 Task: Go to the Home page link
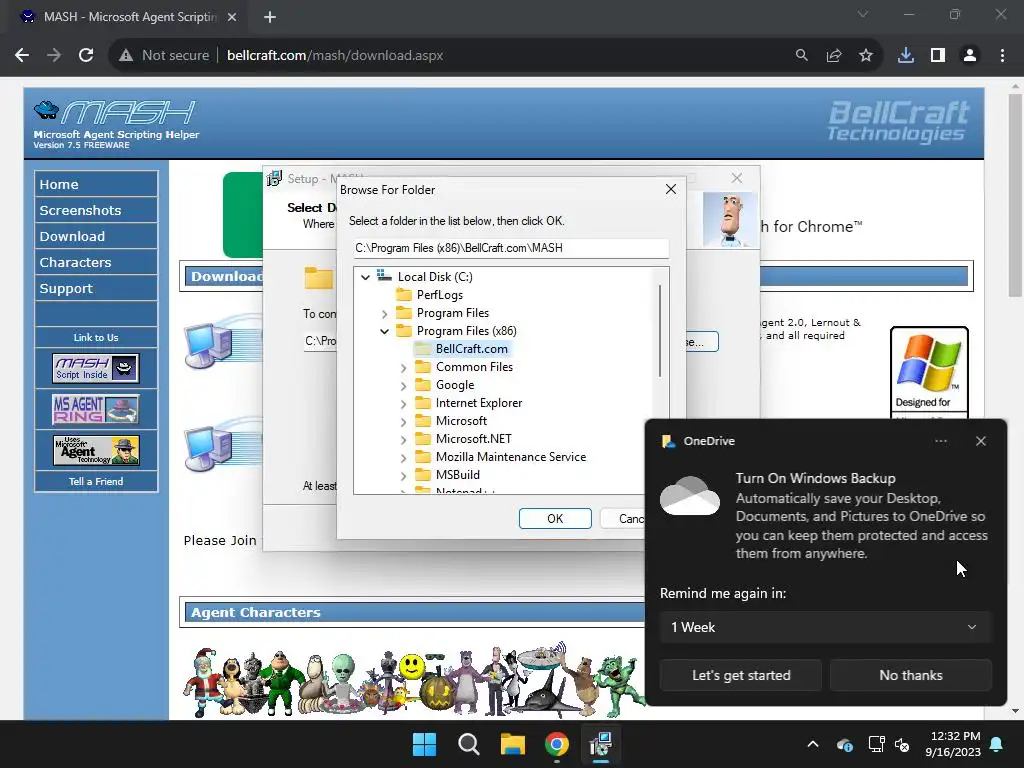96,184
